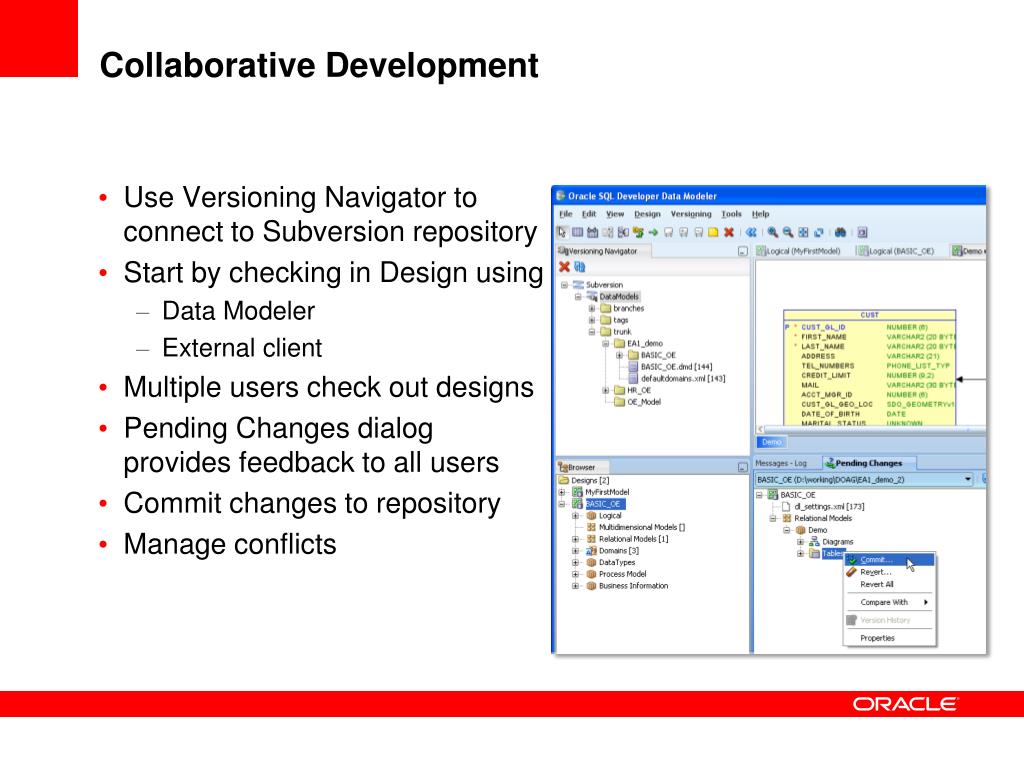The height and width of the screenshot is (768, 1024).
Task: Click the green arrow toolbar icon
Action: (x=652, y=232)
